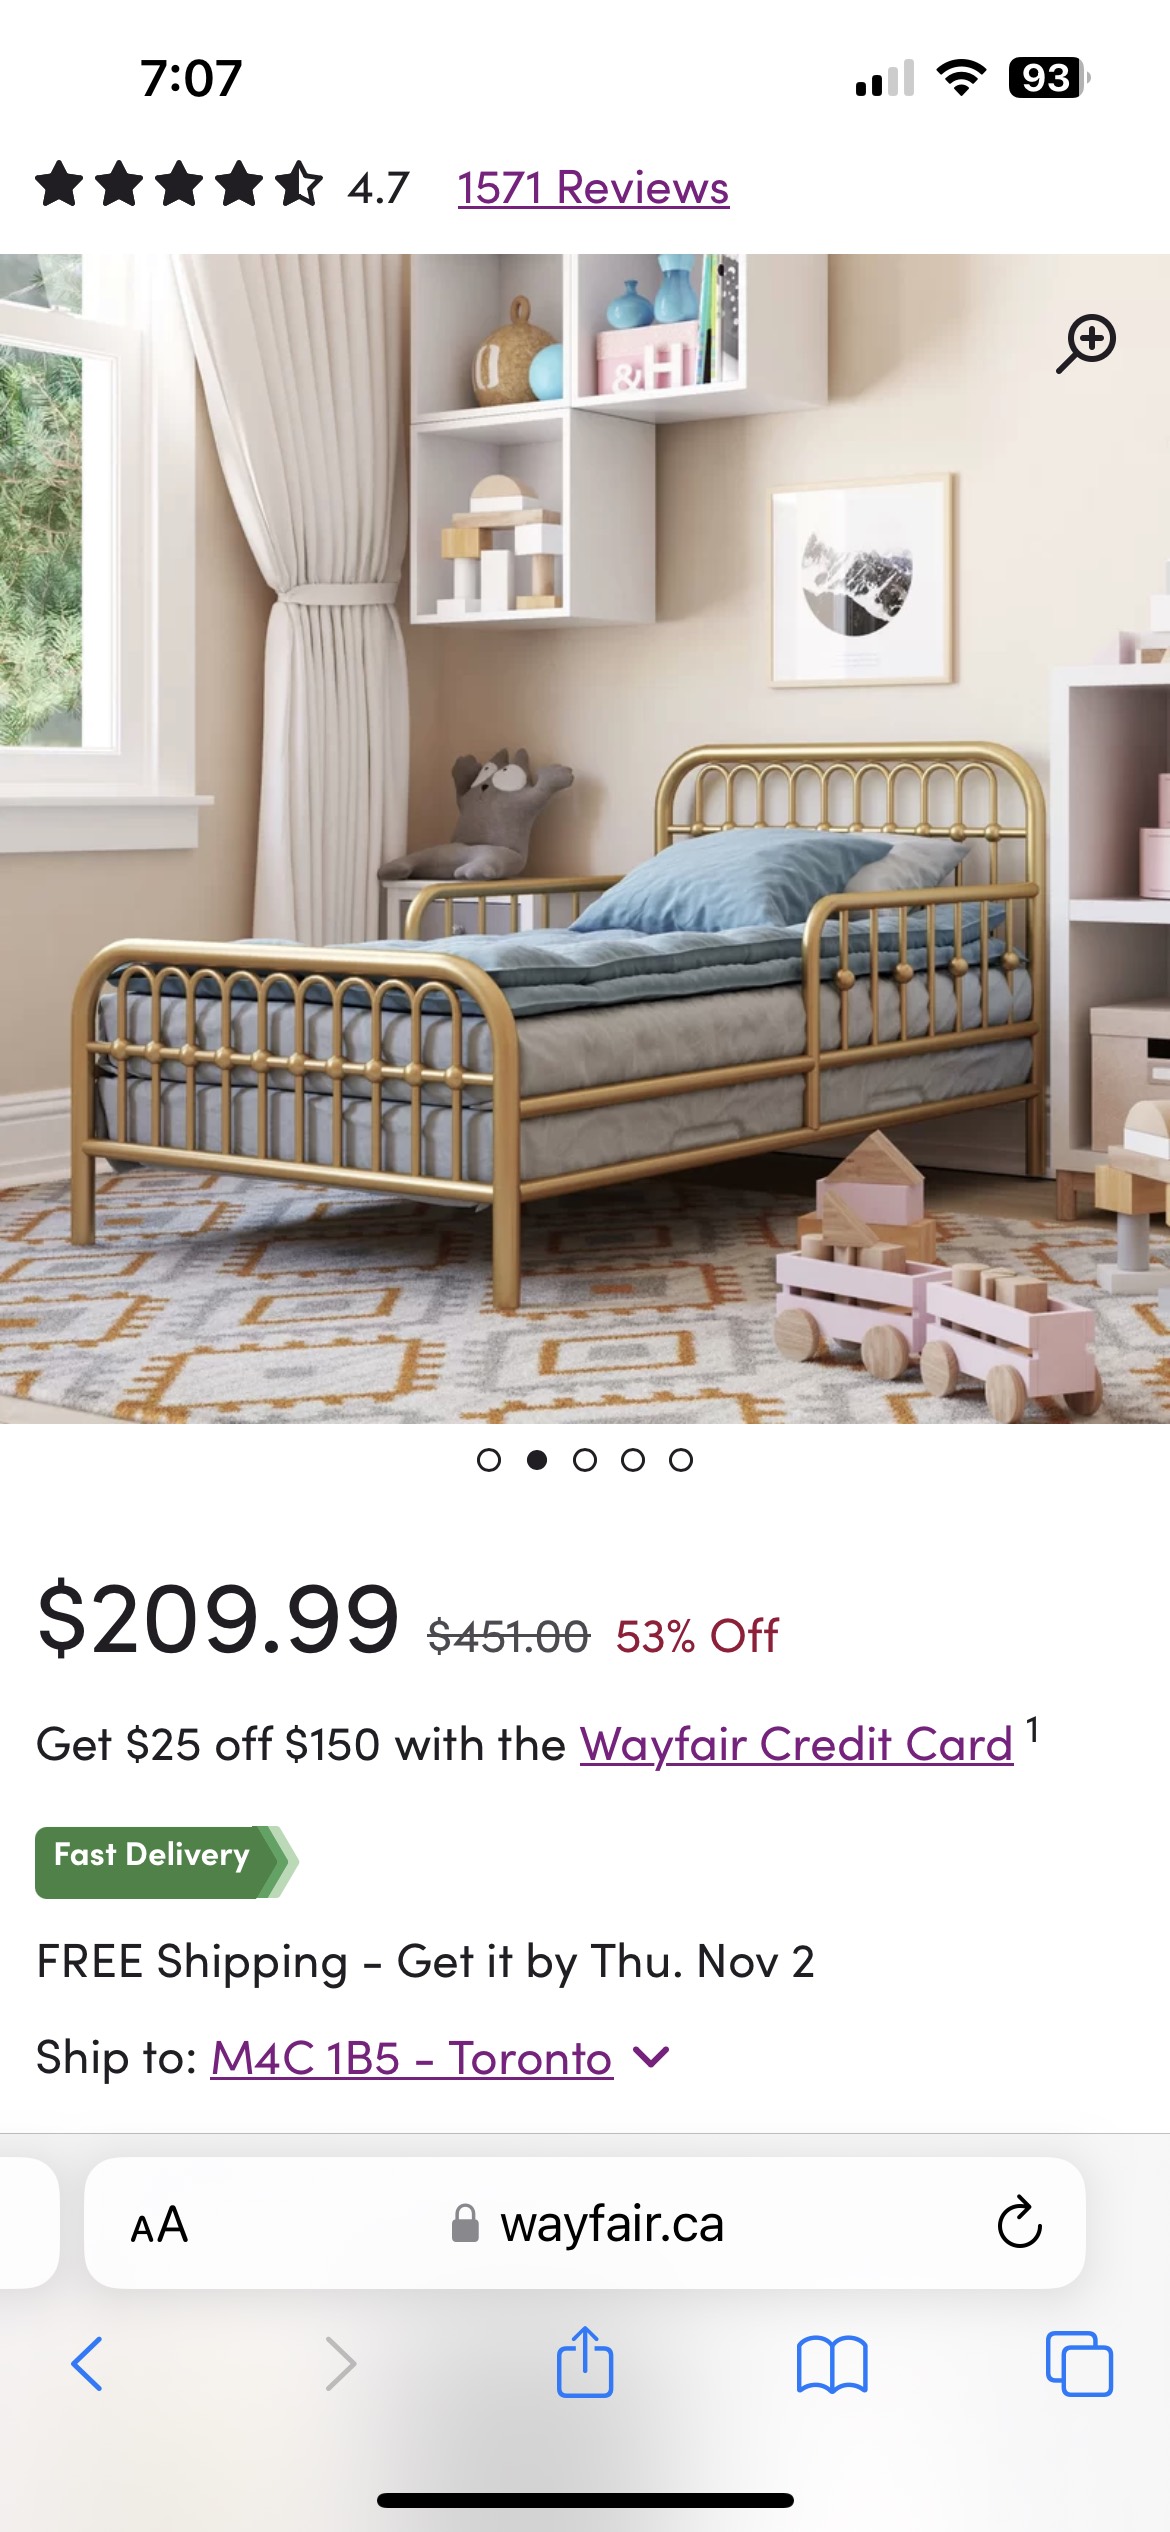Tap the gold toddler bed product photo

coord(585,838)
